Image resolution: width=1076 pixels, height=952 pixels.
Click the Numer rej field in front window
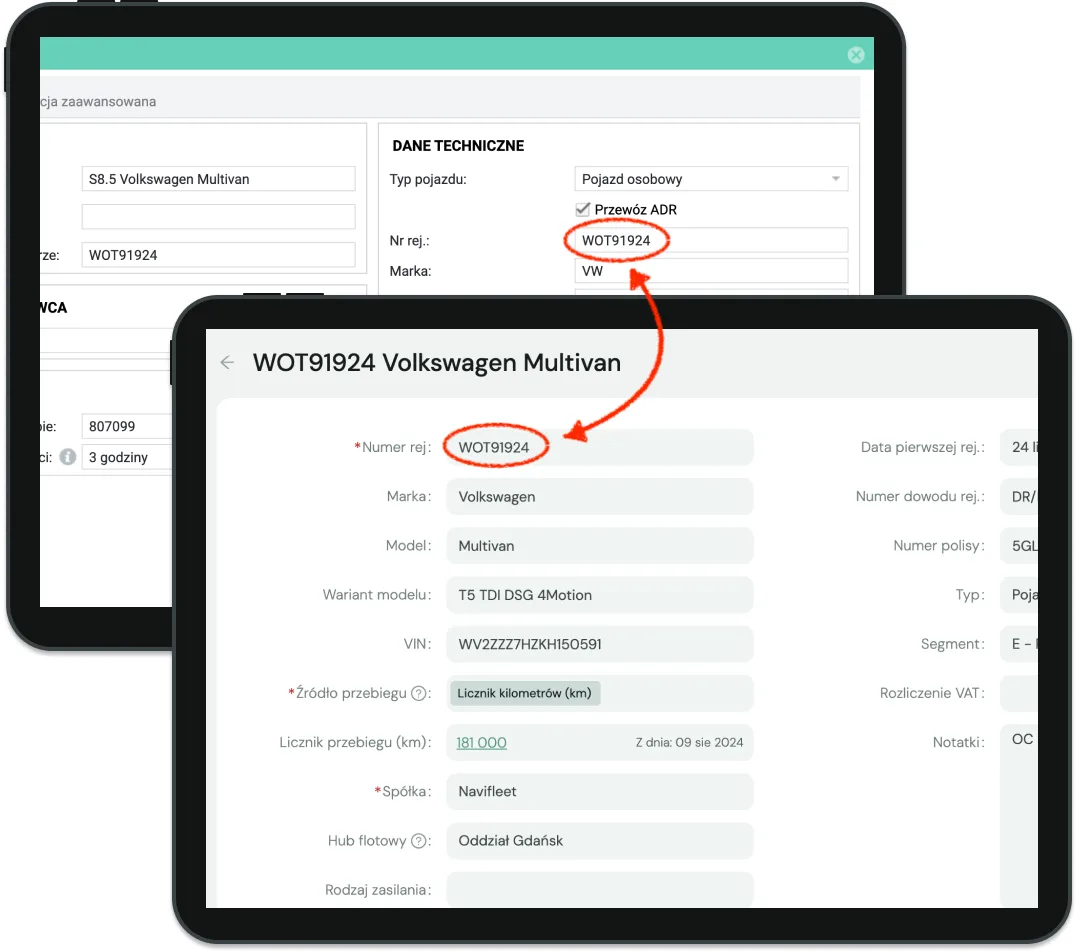600,448
